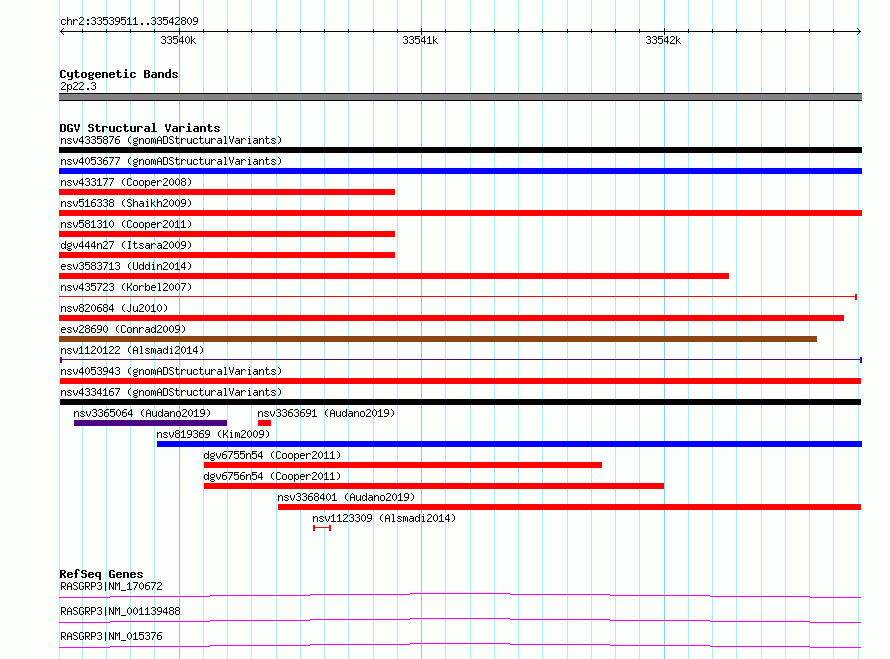Viewport: 890px width, 659px height.
Task: Click the red bar under nsv820684
Action: pyautogui.click(x=451, y=318)
